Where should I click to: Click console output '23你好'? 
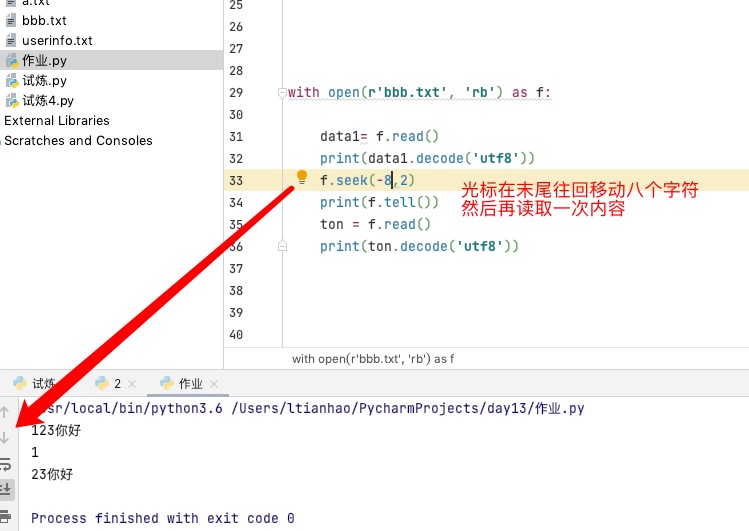point(52,474)
